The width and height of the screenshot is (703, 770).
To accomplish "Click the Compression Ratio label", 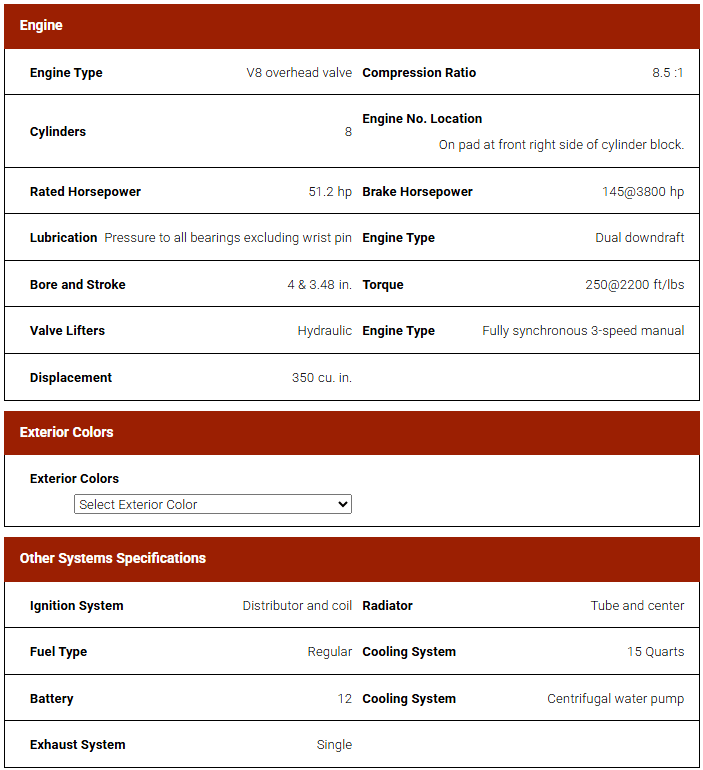I will (419, 73).
